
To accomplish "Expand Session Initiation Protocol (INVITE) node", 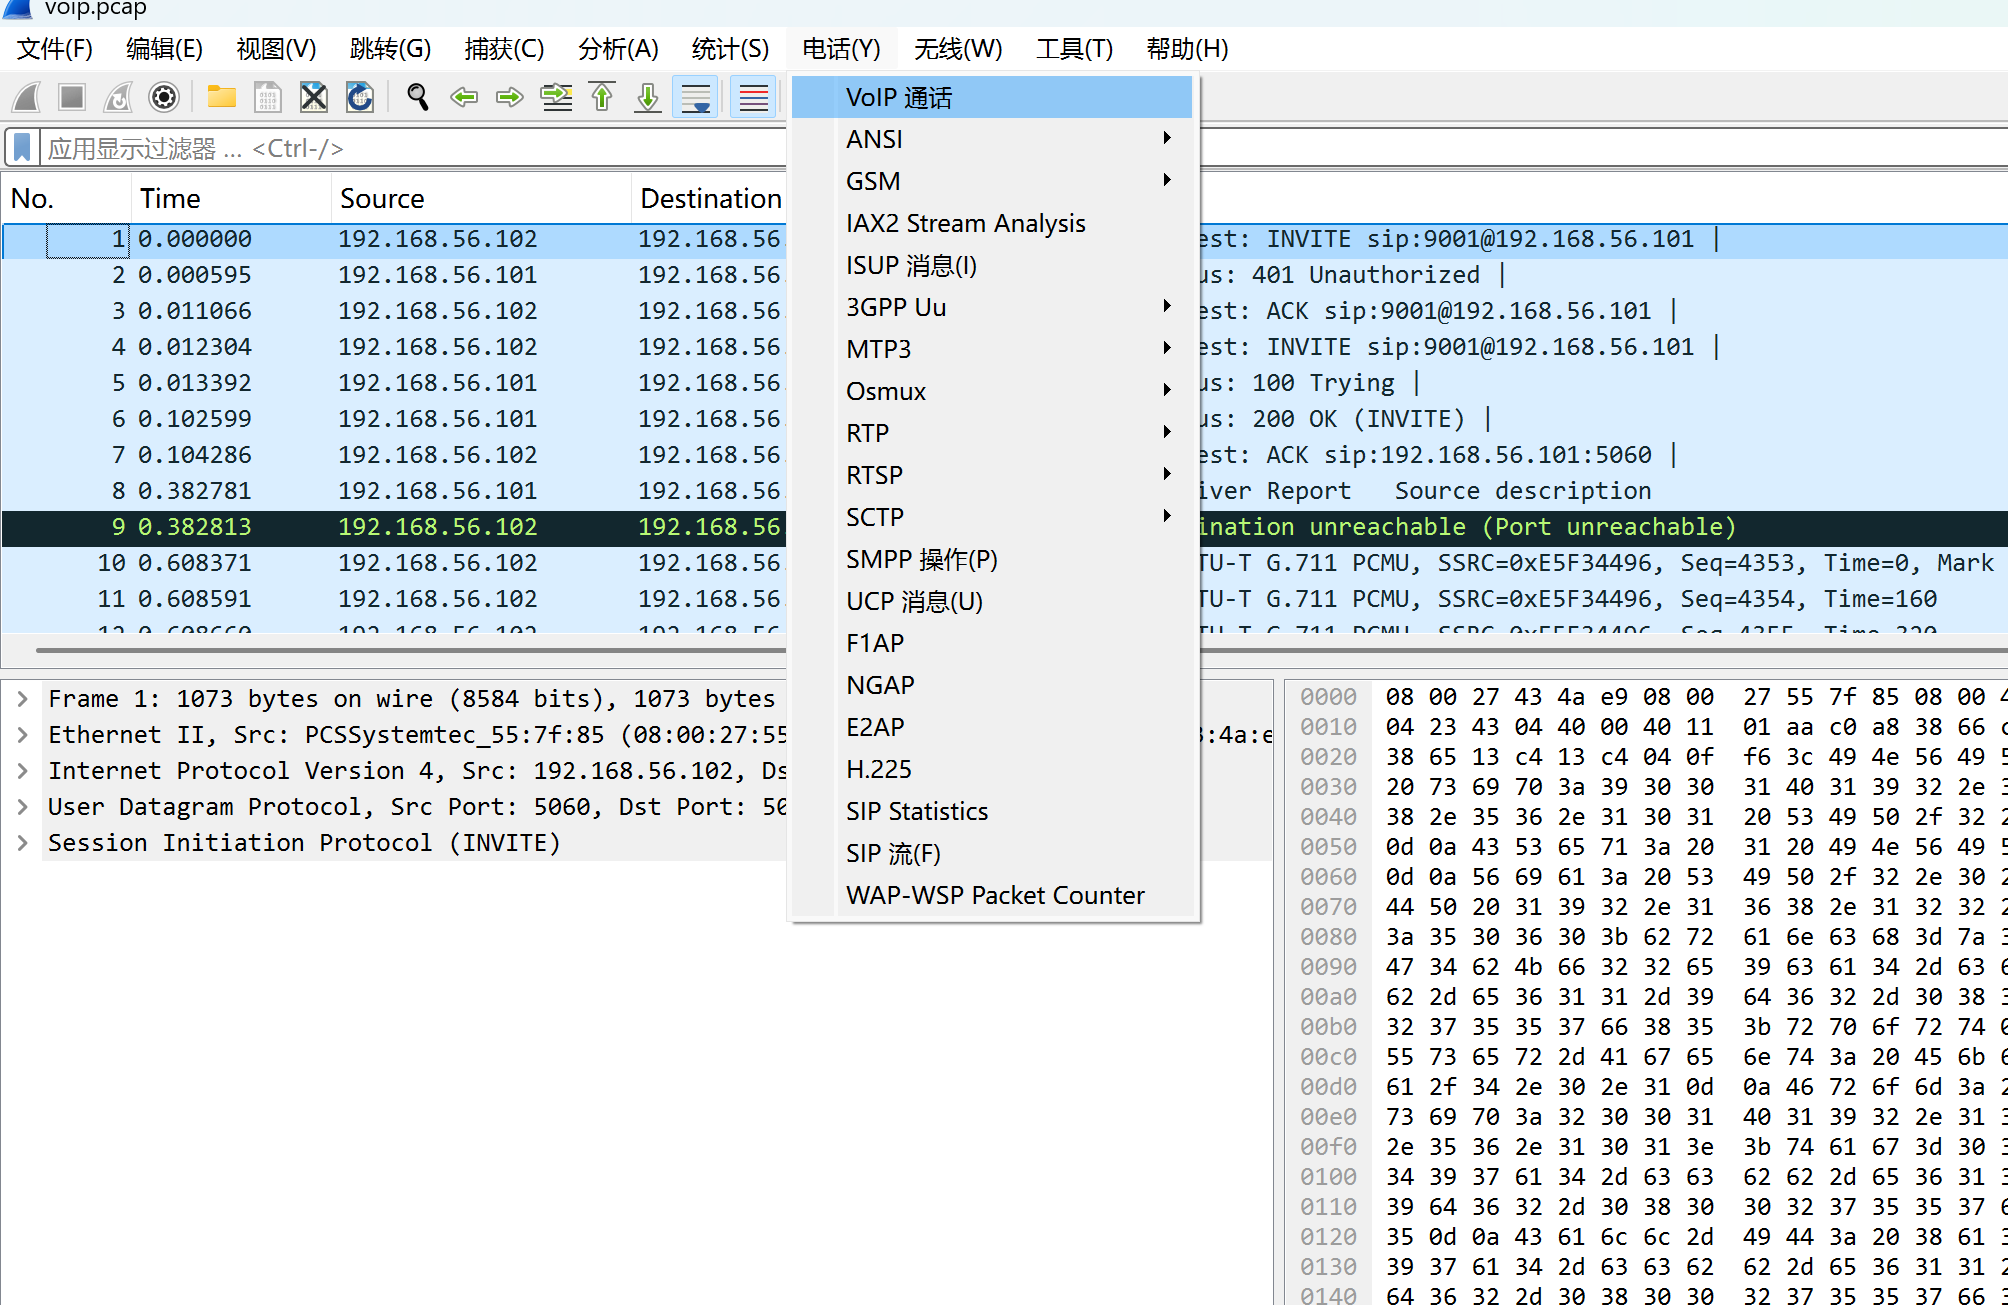I will coord(22,843).
